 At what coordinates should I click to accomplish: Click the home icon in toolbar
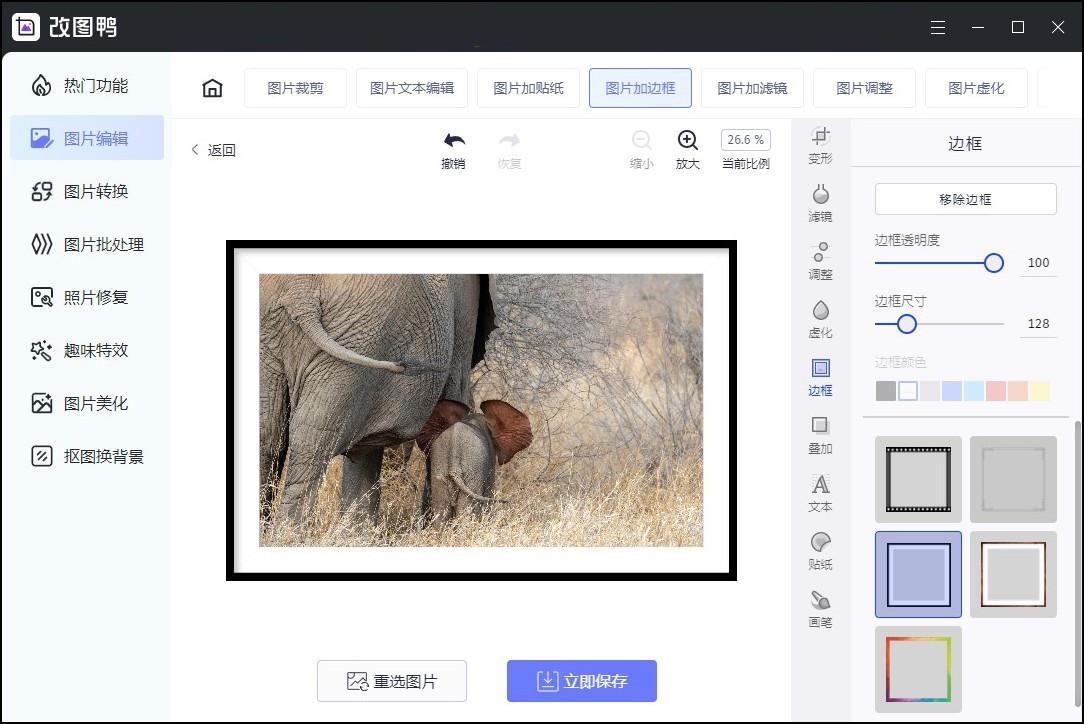[x=212, y=88]
